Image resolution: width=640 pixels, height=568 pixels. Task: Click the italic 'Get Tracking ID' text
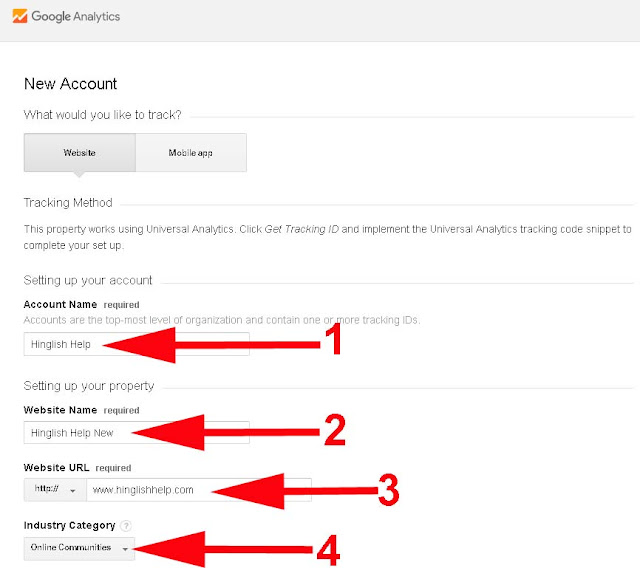coord(301,229)
